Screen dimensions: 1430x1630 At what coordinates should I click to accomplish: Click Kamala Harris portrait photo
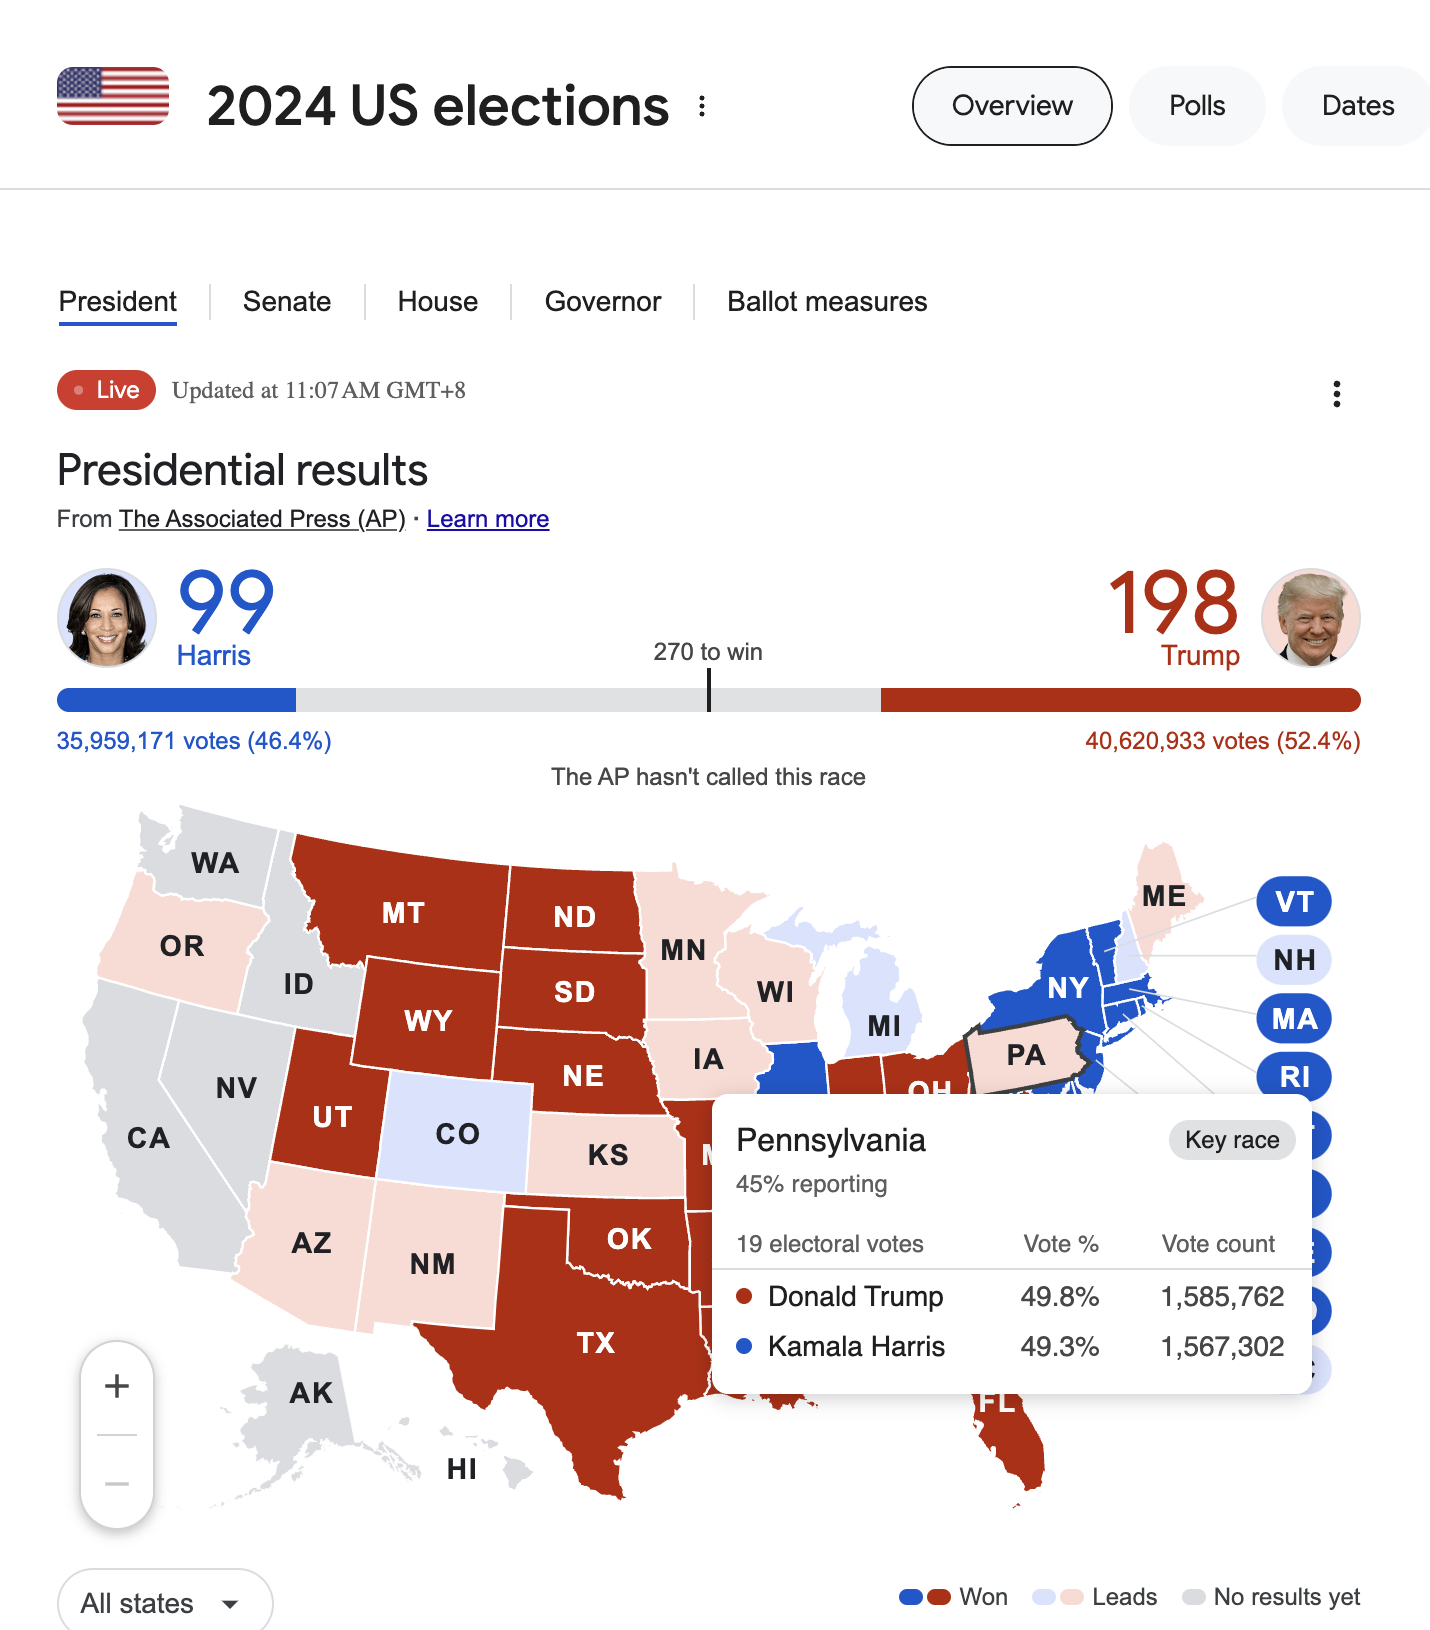pyautogui.click(x=107, y=618)
